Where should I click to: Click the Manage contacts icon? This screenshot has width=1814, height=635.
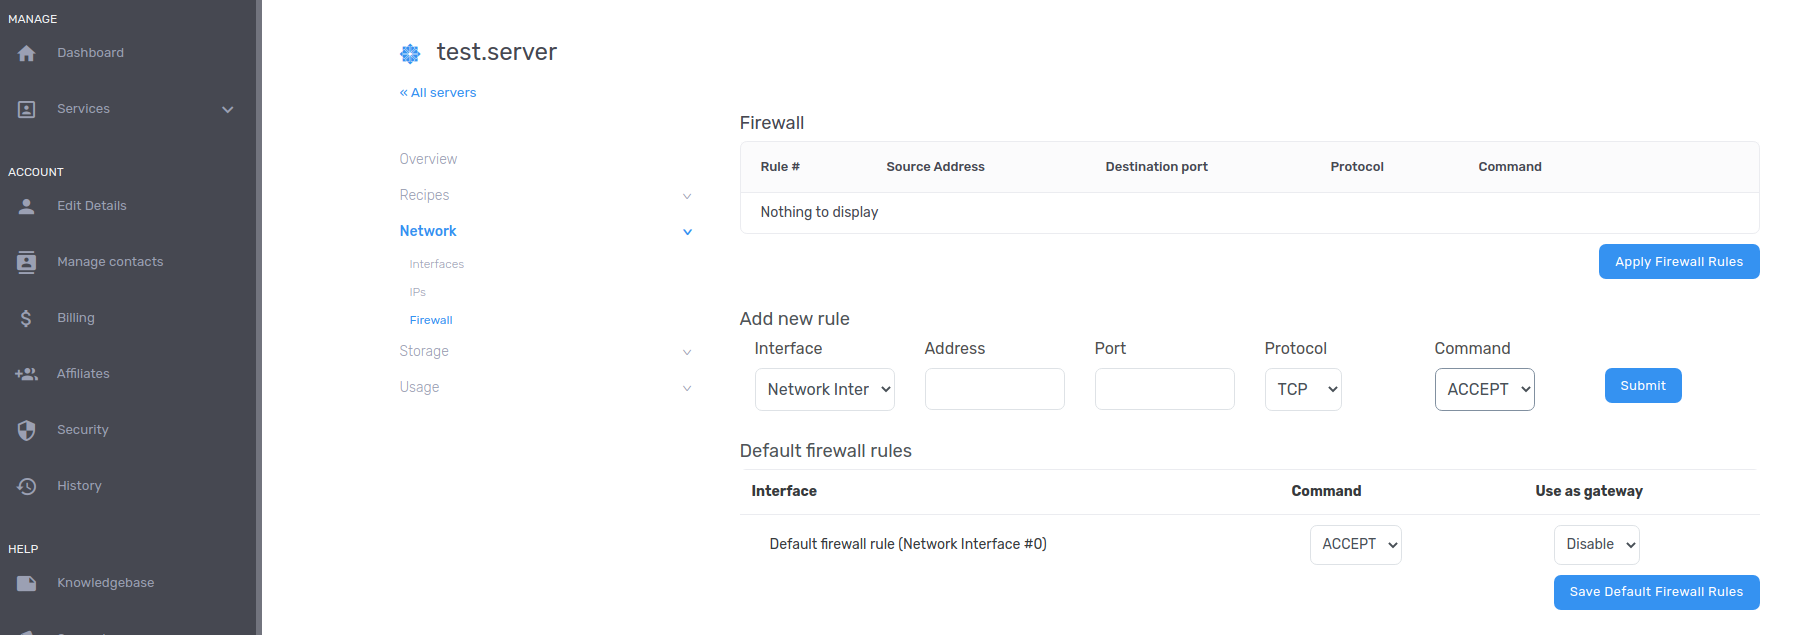27,262
